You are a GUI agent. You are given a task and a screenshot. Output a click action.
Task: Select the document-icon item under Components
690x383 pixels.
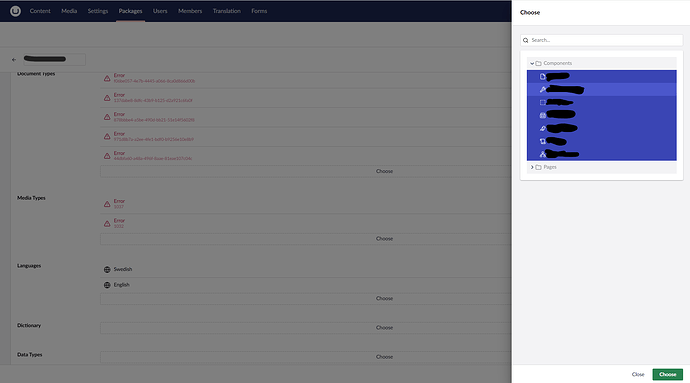tap(602, 77)
